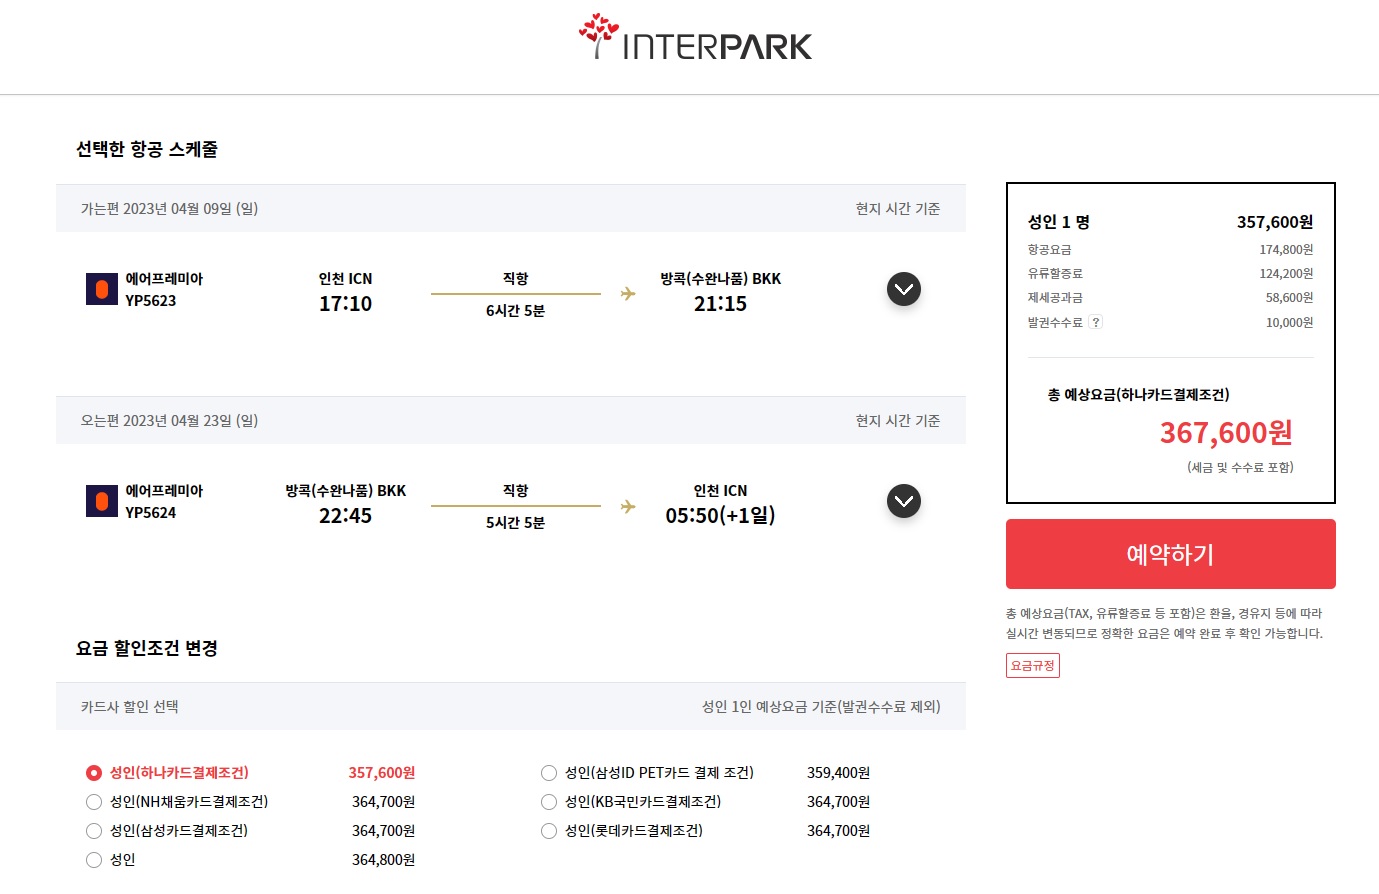This screenshot has width=1379, height=894.
Task: Click the 05:50(+1일) Incheon arrival time
Action: click(721, 516)
